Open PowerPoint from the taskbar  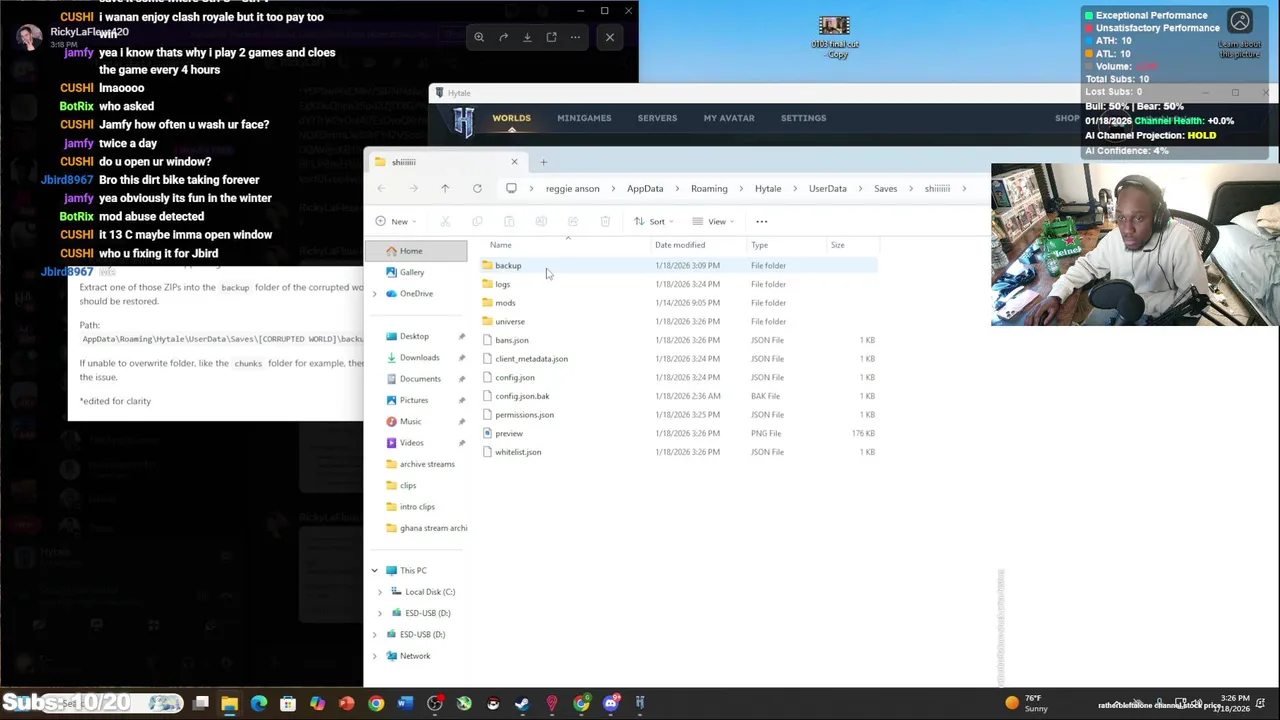pyautogui.click(x=346, y=704)
